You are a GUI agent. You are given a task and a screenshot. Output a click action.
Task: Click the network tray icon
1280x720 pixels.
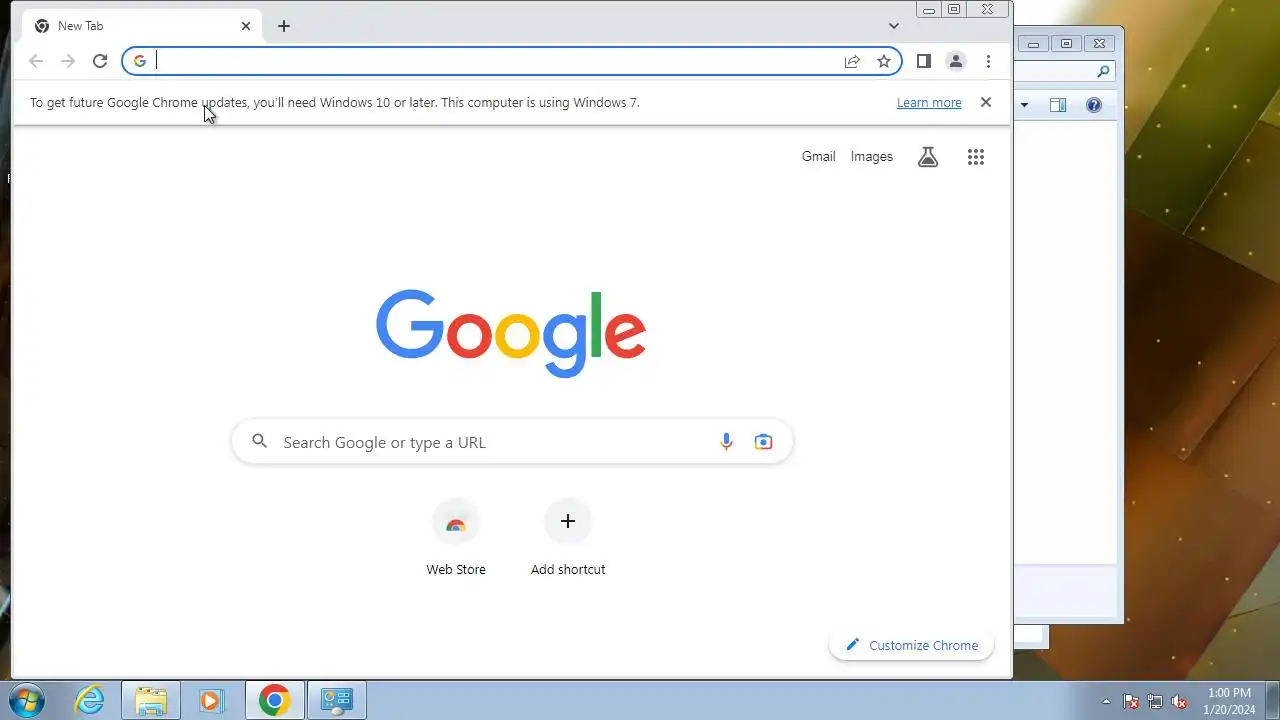(x=1155, y=701)
